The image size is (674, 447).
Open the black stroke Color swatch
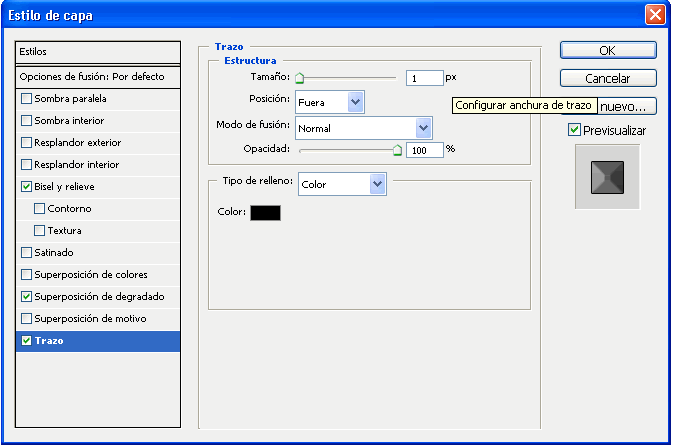tap(266, 213)
